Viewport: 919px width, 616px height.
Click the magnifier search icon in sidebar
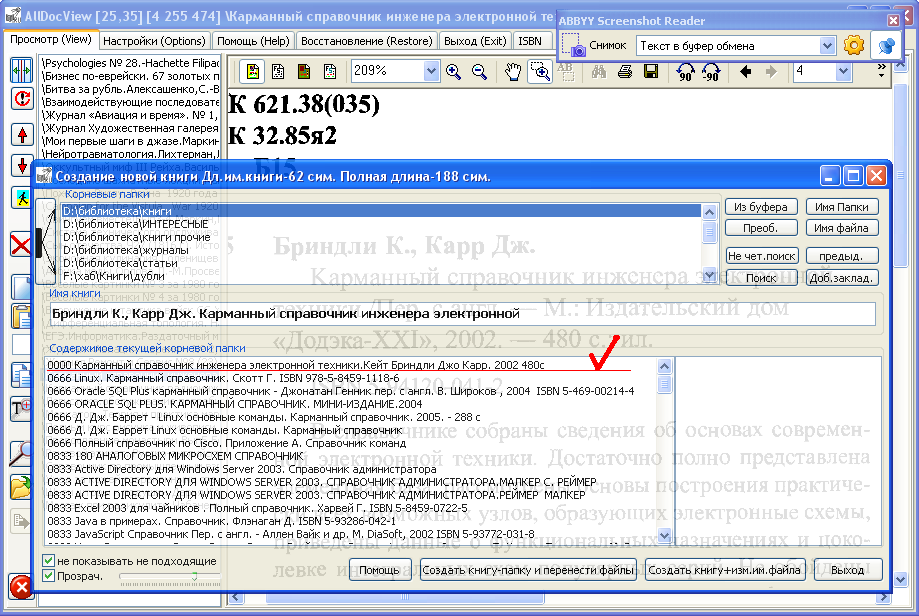(x=21, y=454)
